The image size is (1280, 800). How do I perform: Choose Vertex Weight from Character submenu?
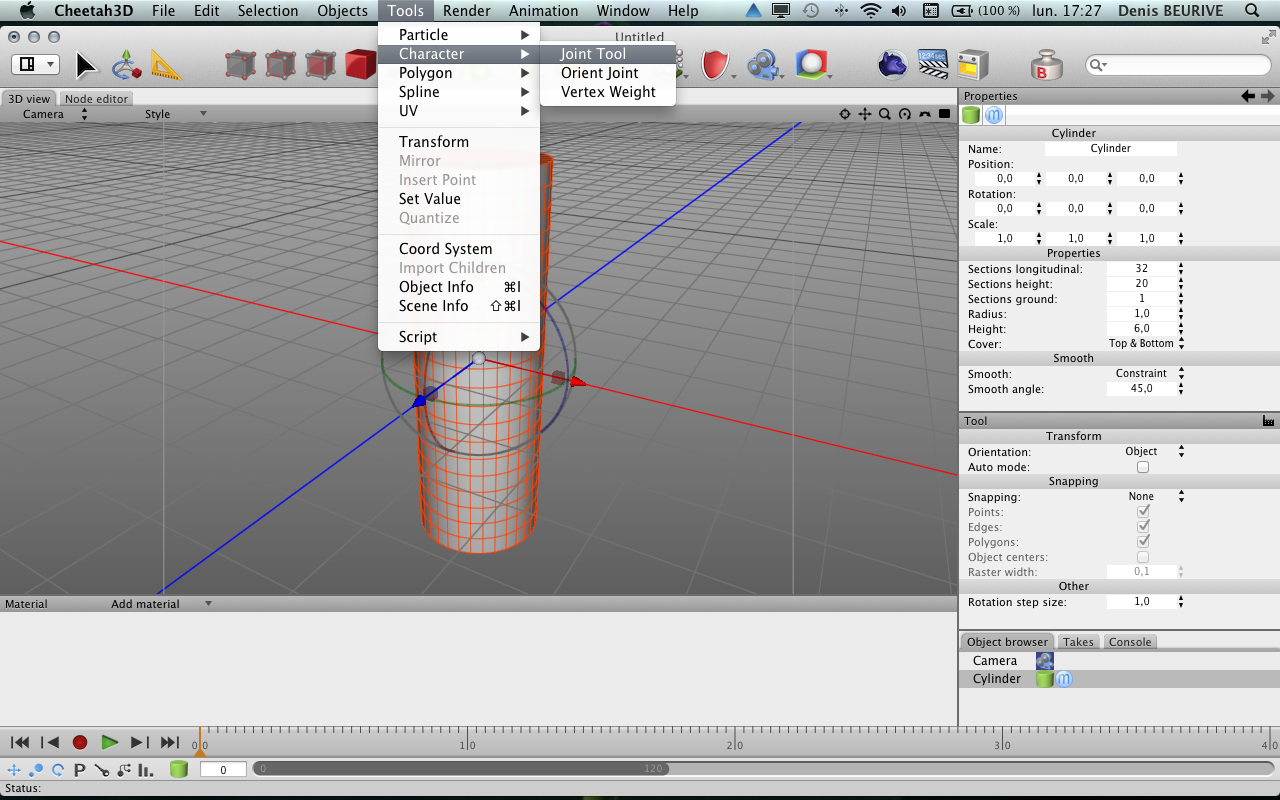coord(608,92)
